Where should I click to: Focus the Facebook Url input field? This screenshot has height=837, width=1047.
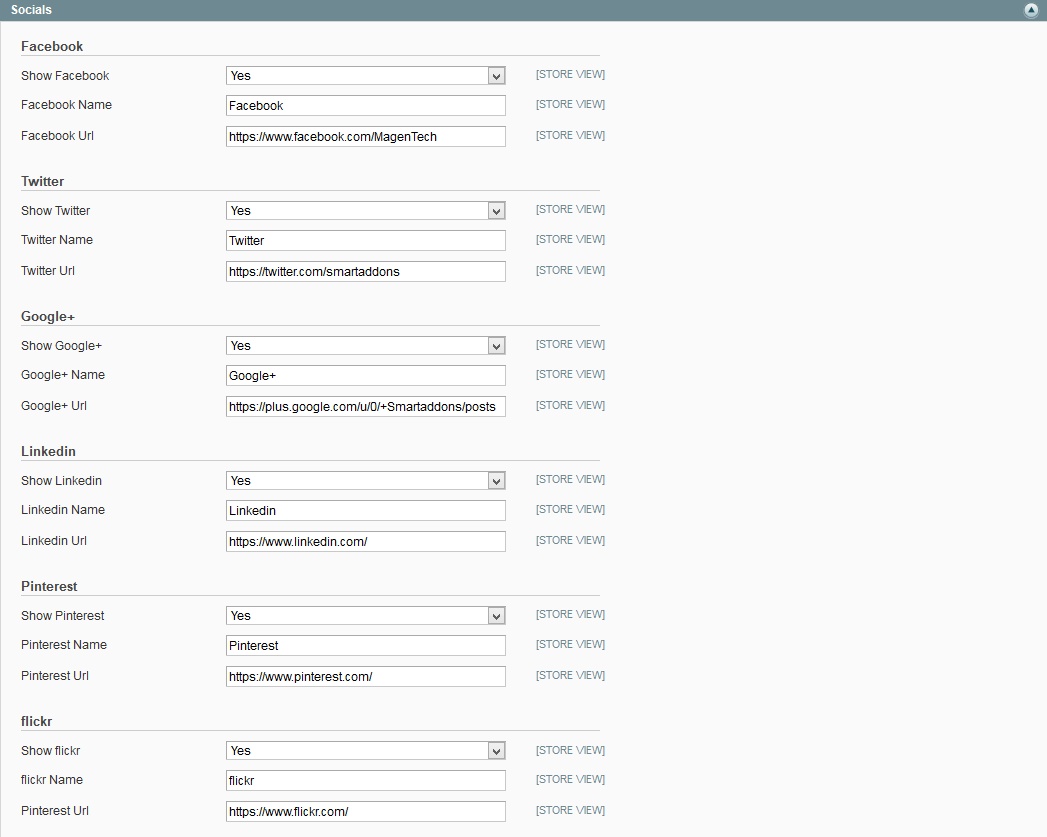[x=365, y=137]
